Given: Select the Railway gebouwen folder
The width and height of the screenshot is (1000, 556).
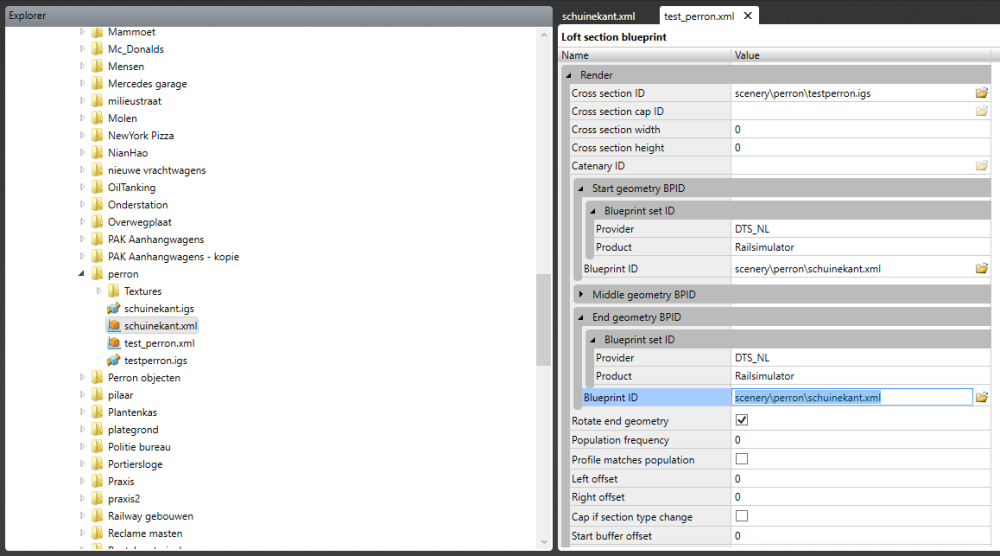Looking at the screenshot, I should (150, 516).
